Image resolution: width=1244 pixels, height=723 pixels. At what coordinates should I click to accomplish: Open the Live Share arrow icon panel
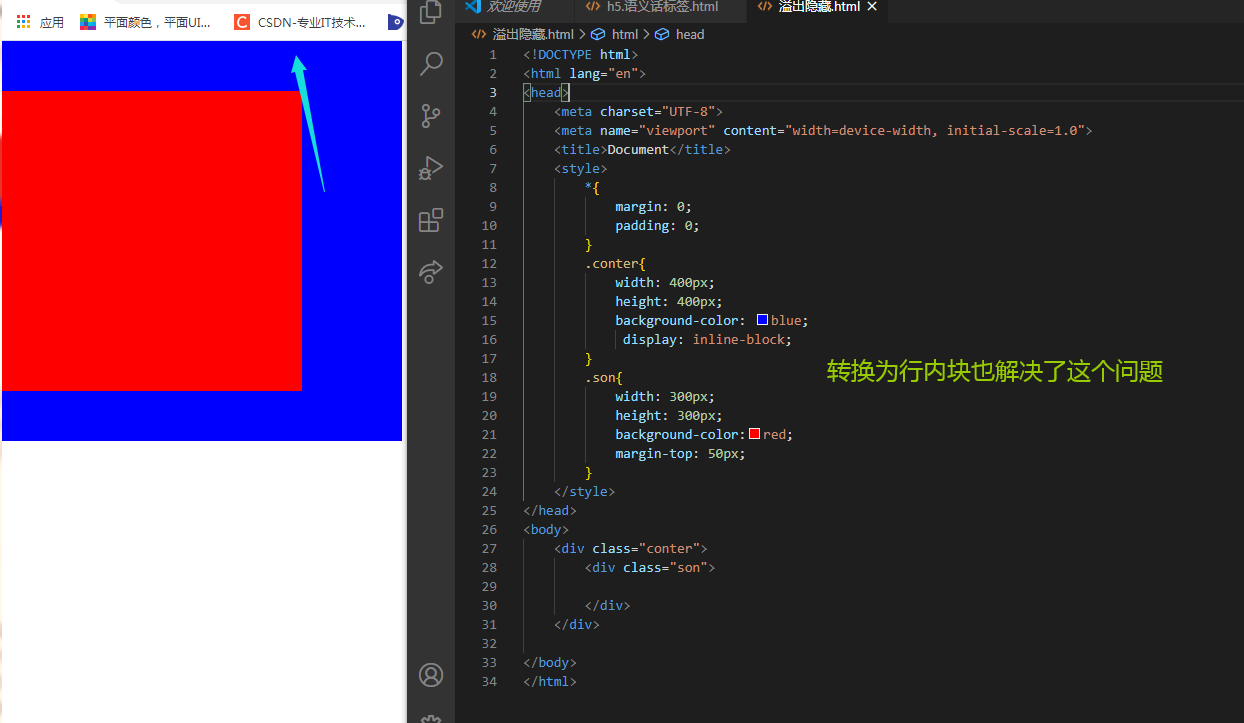pos(431,271)
